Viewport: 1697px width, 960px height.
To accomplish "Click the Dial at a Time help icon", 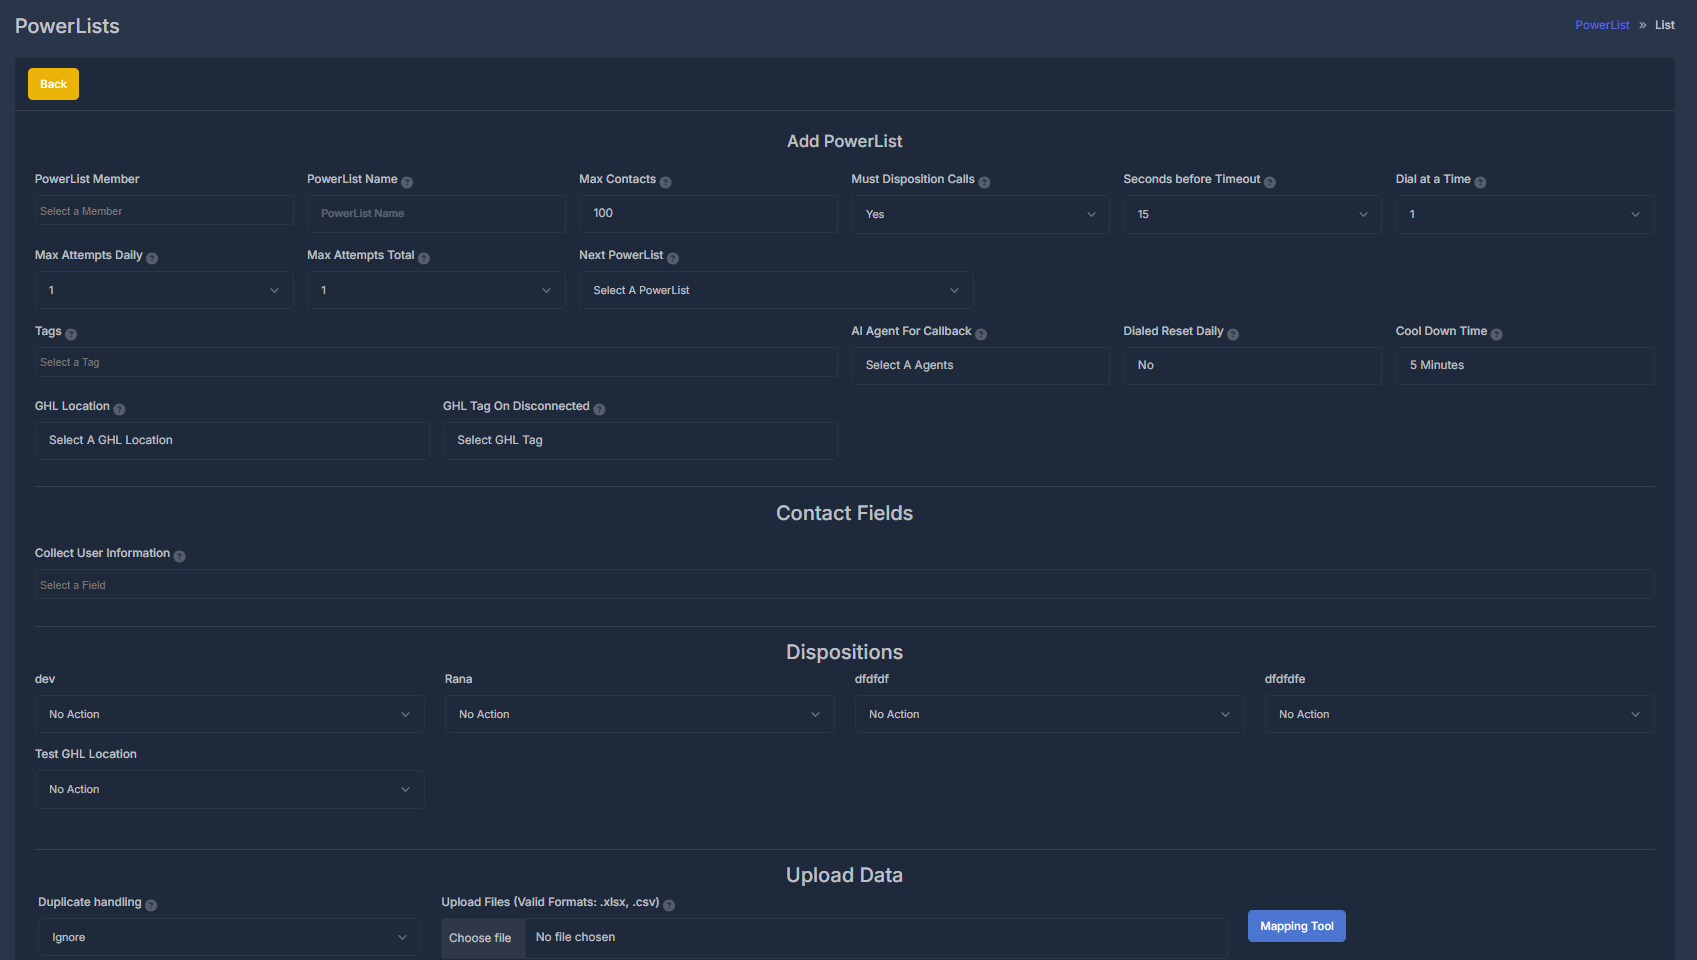I will click(x=1480, y=180).
